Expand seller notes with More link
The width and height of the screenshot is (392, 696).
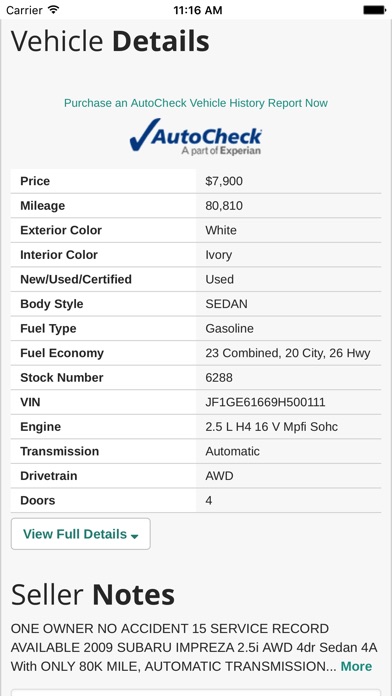tap(356, 666)
